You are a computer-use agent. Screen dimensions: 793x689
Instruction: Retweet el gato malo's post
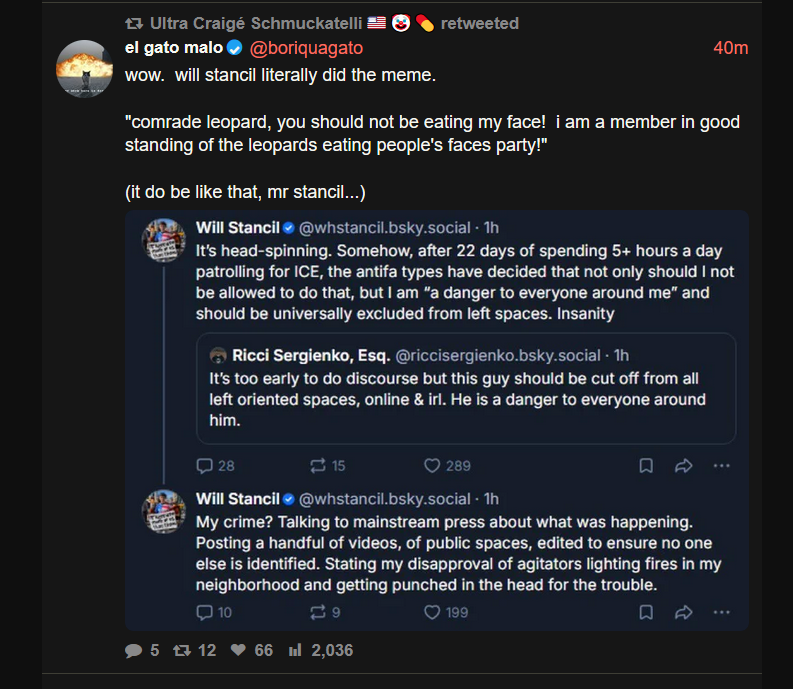click(x=182, y=651)
